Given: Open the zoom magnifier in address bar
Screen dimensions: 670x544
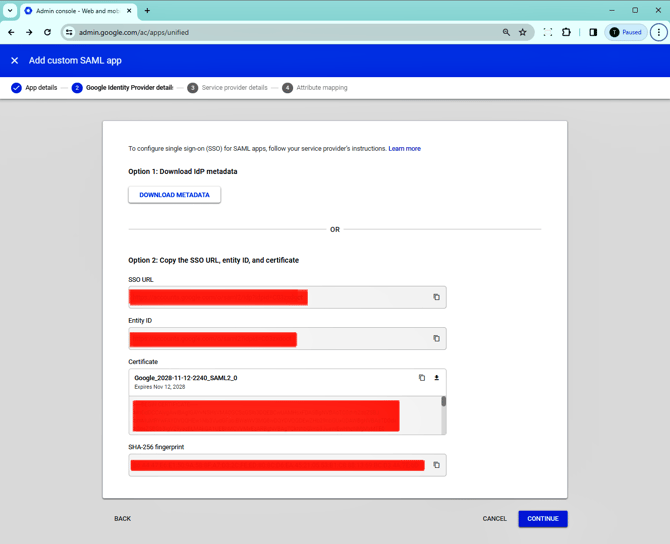Looking at the screenshot, I should click(x=506, y=32).
